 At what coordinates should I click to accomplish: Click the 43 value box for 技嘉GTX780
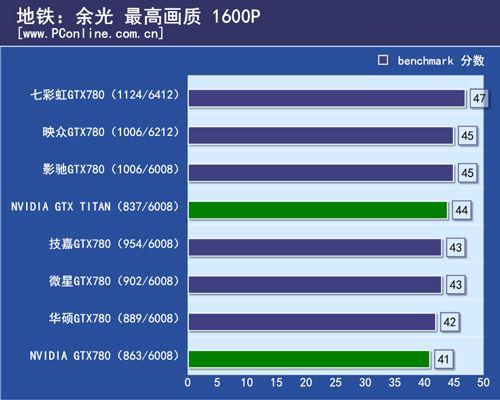[455, 248]
